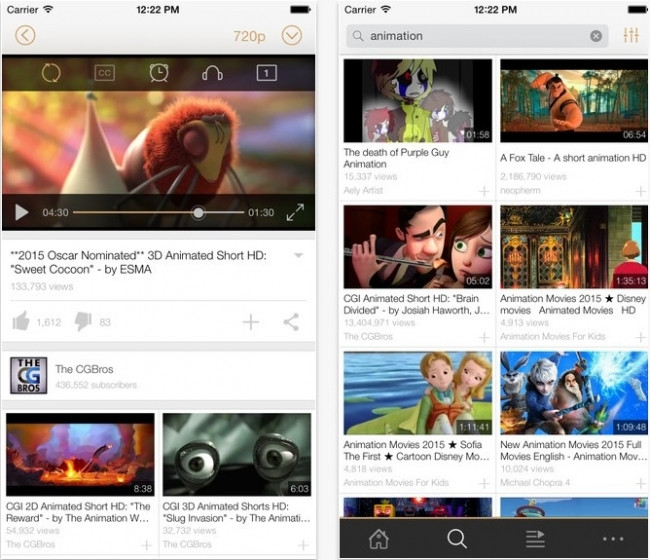The image size is (650, 560).
Task: Open search filter sliders icon
Action: pos(631,36)
